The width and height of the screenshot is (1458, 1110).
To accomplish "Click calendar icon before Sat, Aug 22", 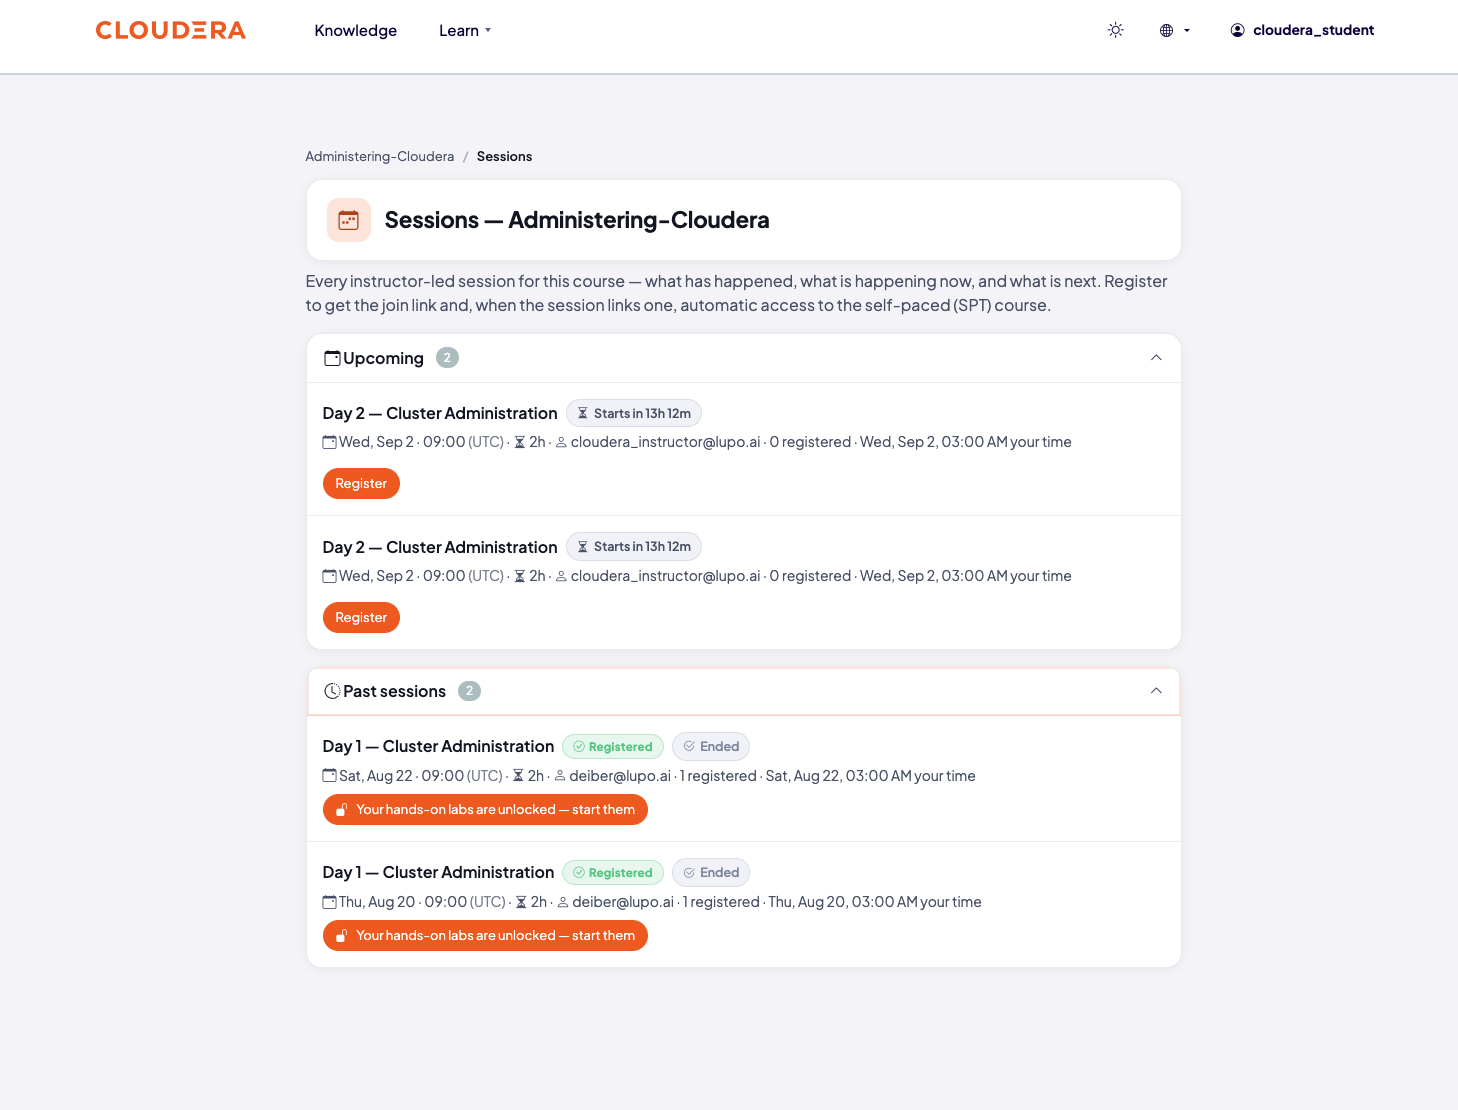I will pos(329,776).
